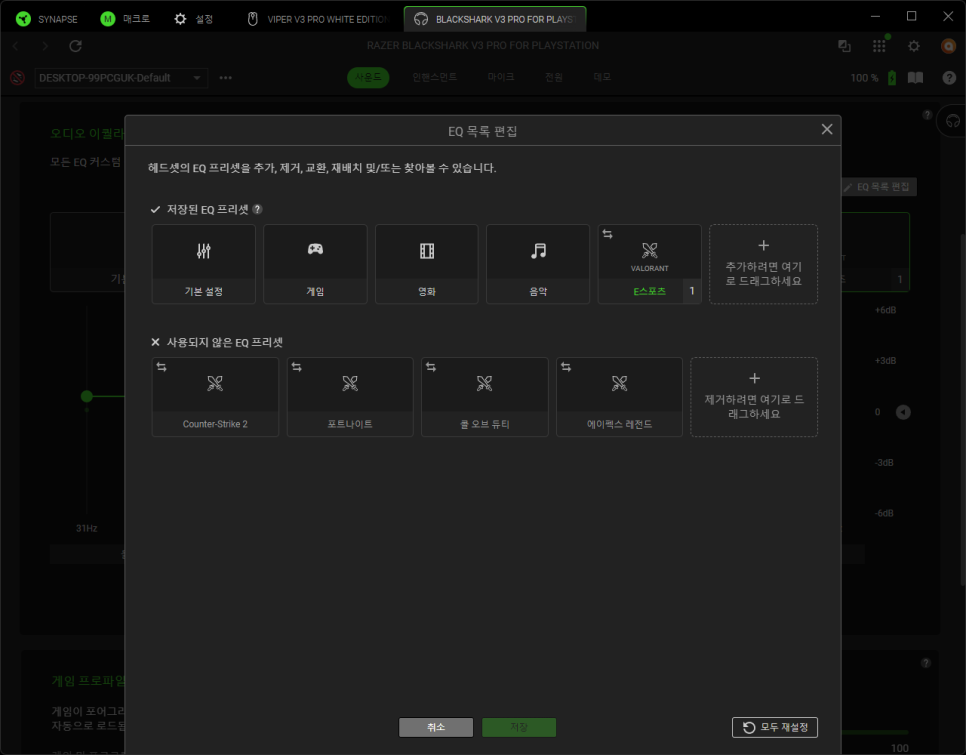
Task: Toggle the 사용되지 않은 EQ 프리셋 section
Action: [x=155, y=342]
